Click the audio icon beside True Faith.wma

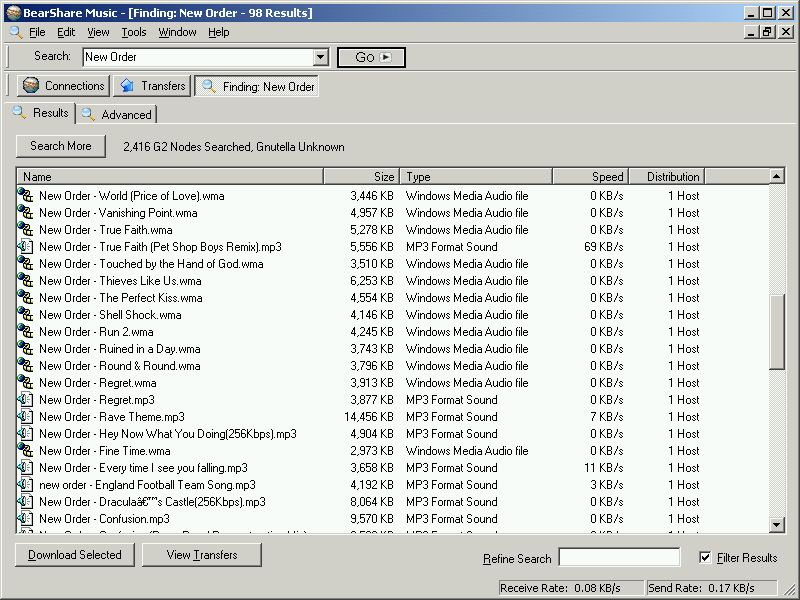23,229
